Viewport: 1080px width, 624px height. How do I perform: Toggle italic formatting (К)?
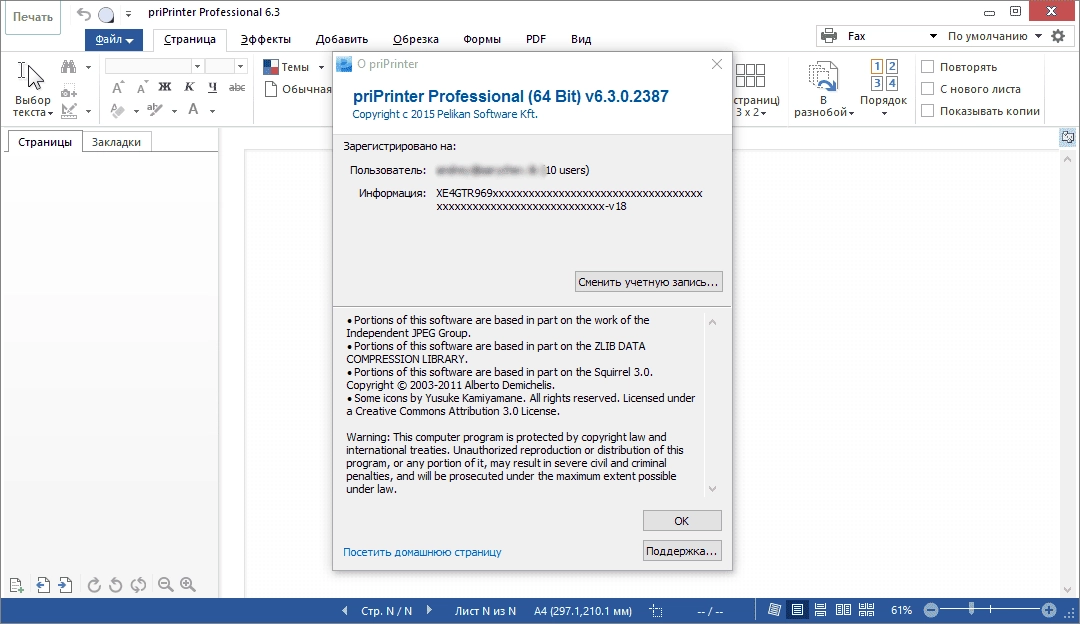[x=189, y=87]
